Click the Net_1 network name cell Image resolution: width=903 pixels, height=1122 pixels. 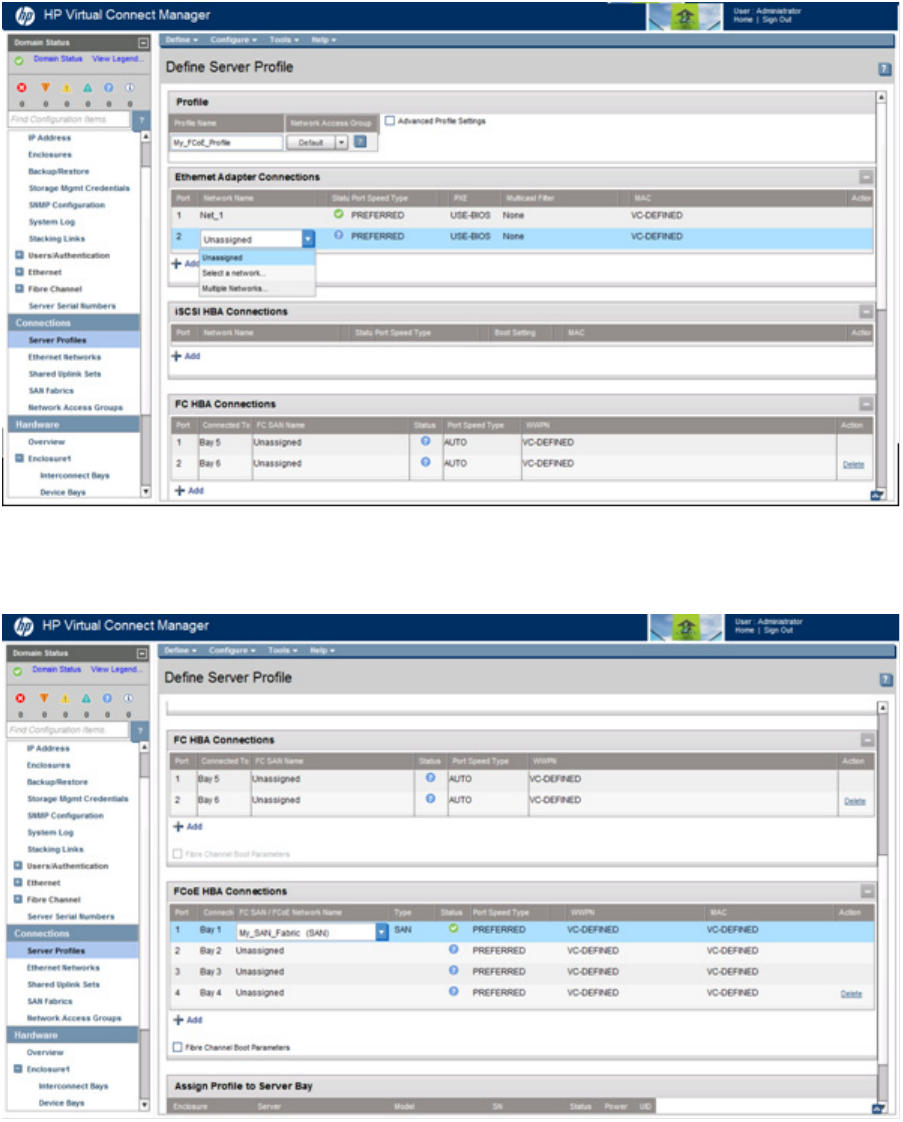click(x=211, y=215)
